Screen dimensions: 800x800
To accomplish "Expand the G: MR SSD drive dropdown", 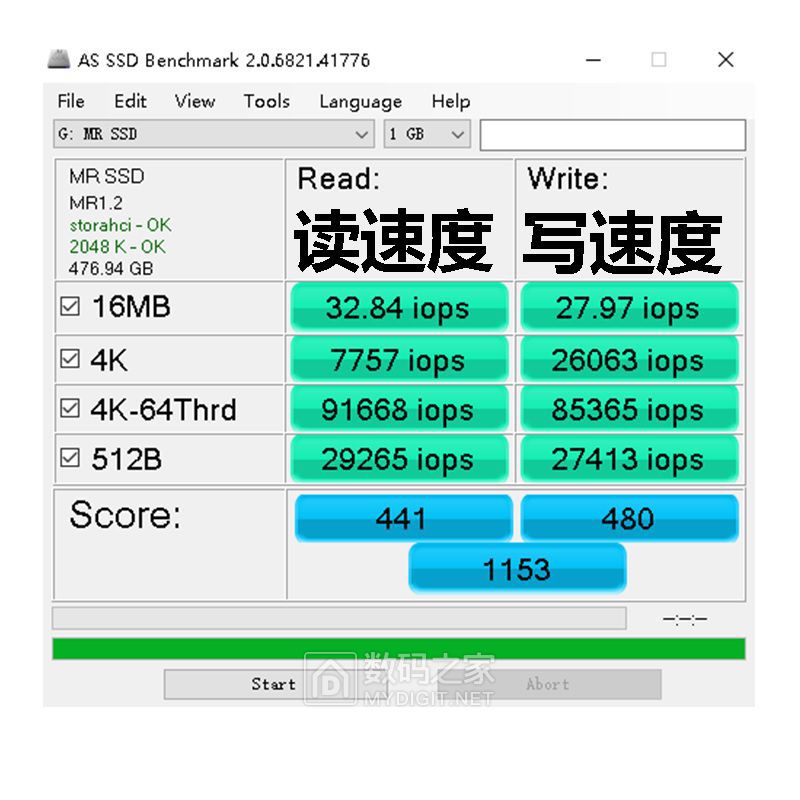I will (x=214, y=134).
